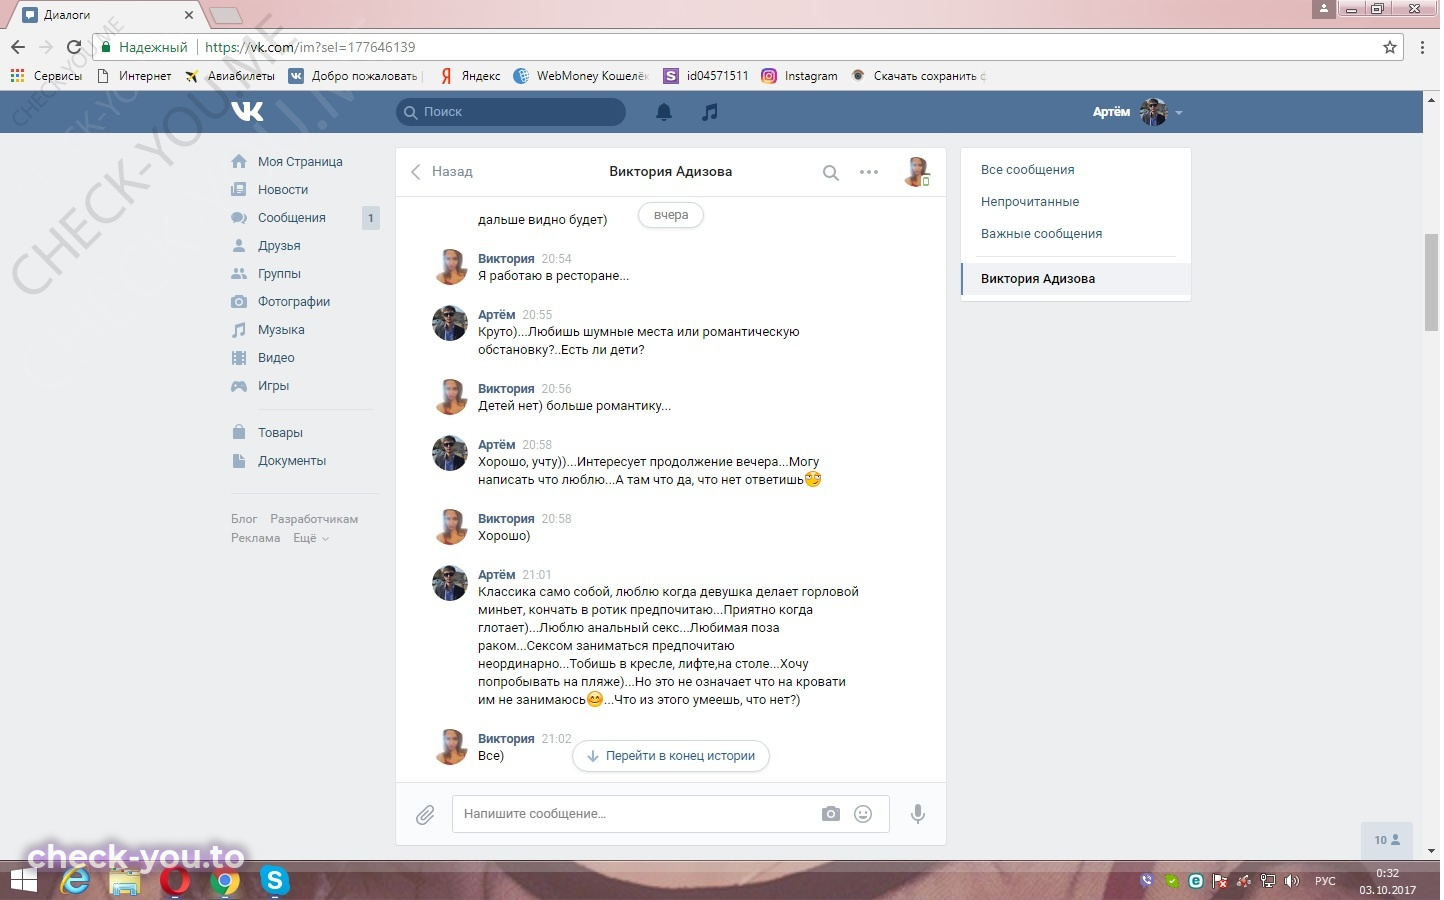Open WebMoney Кошелёк bookmark

(581, 76)
